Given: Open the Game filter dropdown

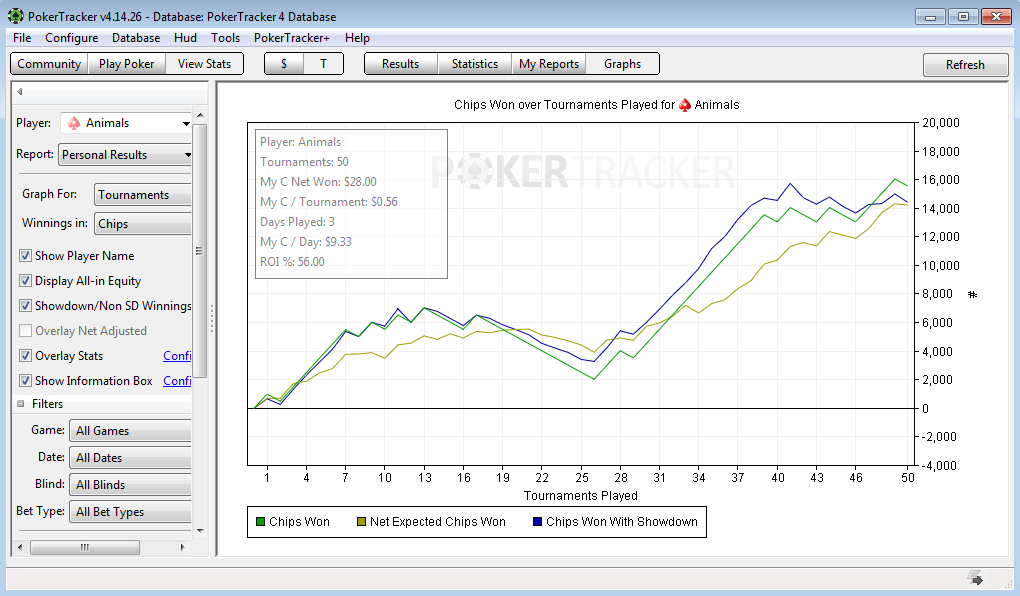Looking at the screenshot, I should pyautogui.click(x=130, y=431).
